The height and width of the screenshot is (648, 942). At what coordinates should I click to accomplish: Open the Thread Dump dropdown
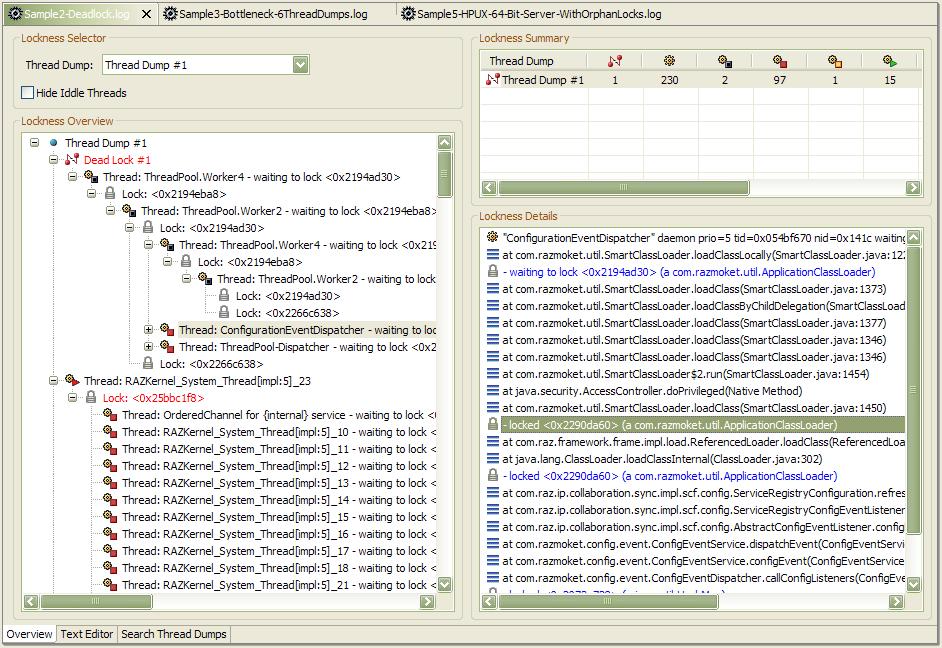pos(301,65)
